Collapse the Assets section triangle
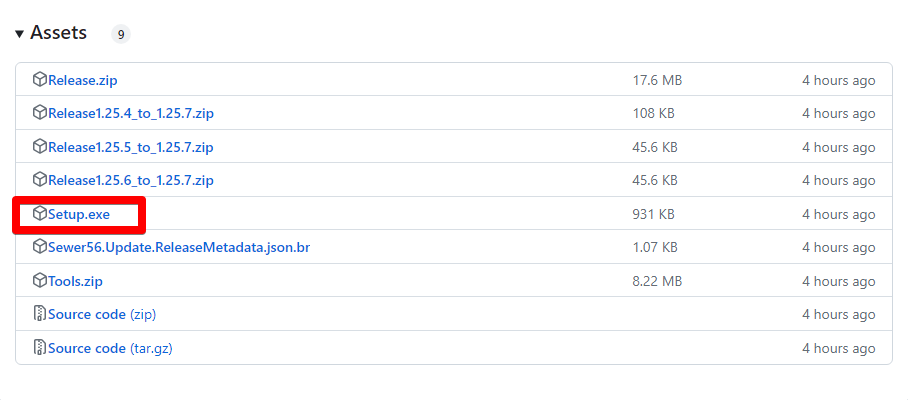The height and width of the screenshot is (400, 908). pos(19,34)
